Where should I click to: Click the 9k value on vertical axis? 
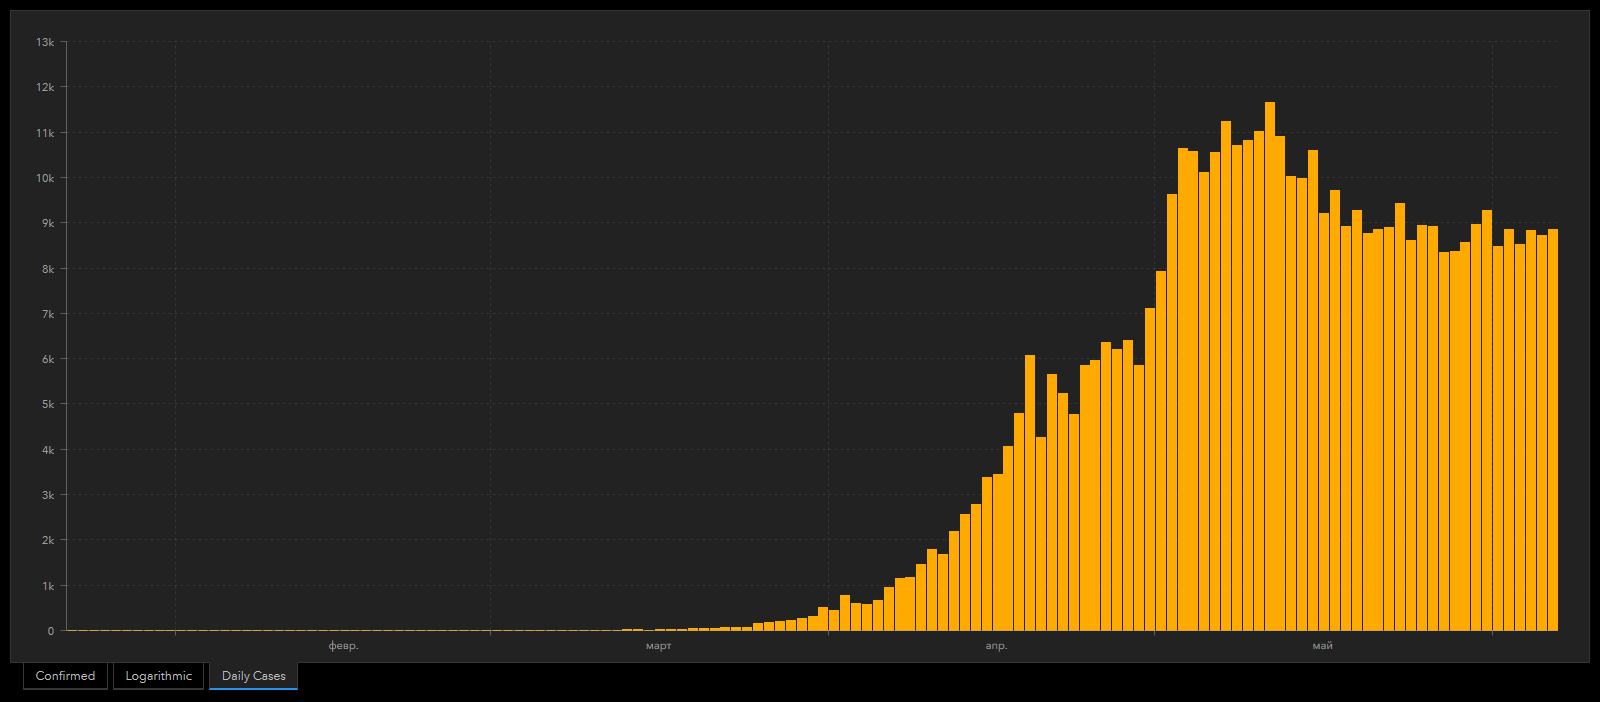coord(47,223)
